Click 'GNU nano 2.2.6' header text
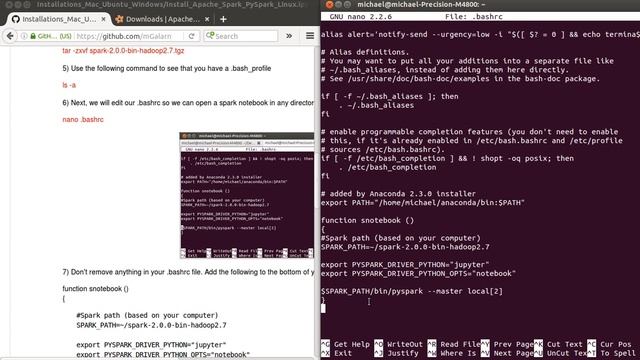640x360 pixels. pyautogui.click(x=360, y=17)
